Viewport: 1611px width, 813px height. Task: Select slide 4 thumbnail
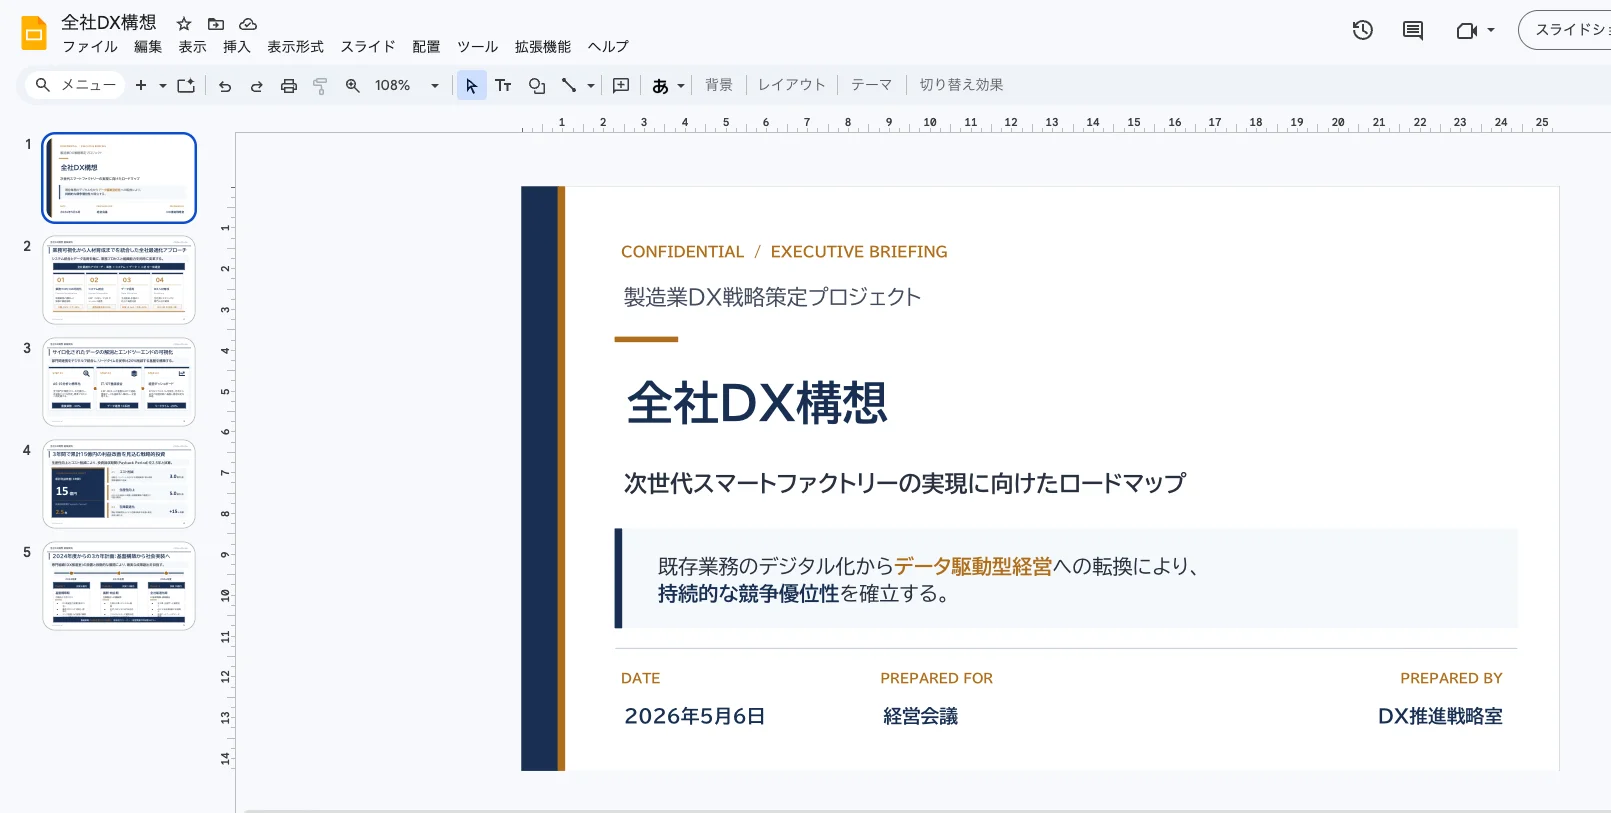tap(119, 484)
